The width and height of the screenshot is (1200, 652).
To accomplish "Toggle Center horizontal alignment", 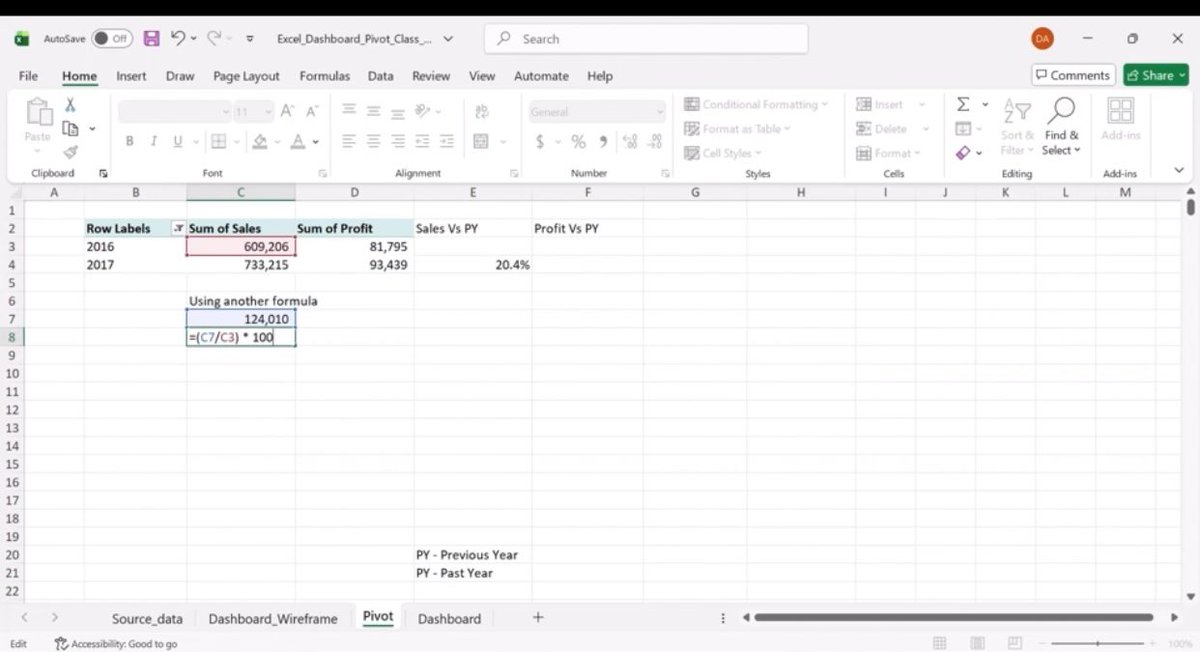I will coord(373,142).
